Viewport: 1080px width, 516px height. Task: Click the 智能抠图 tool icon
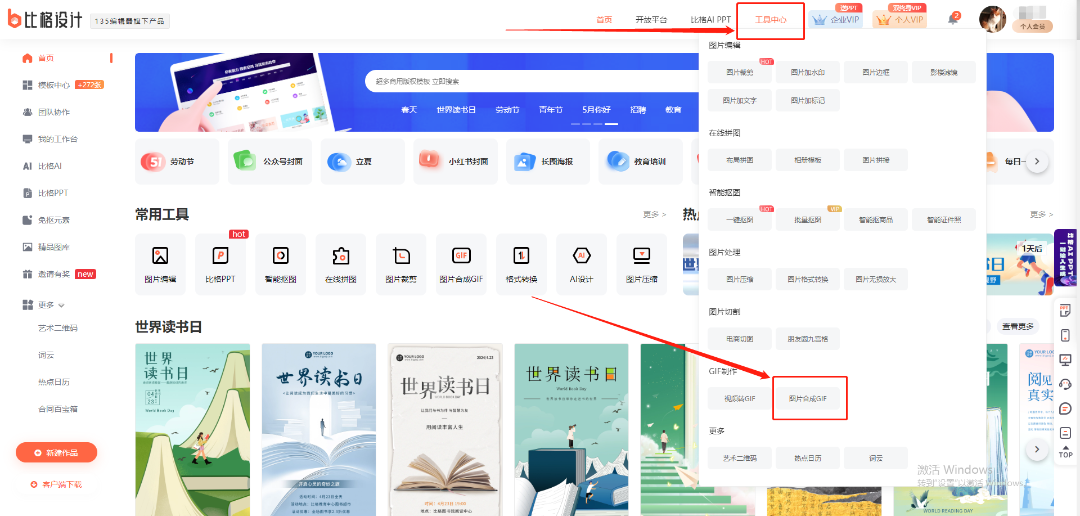(x=281, y=256)
